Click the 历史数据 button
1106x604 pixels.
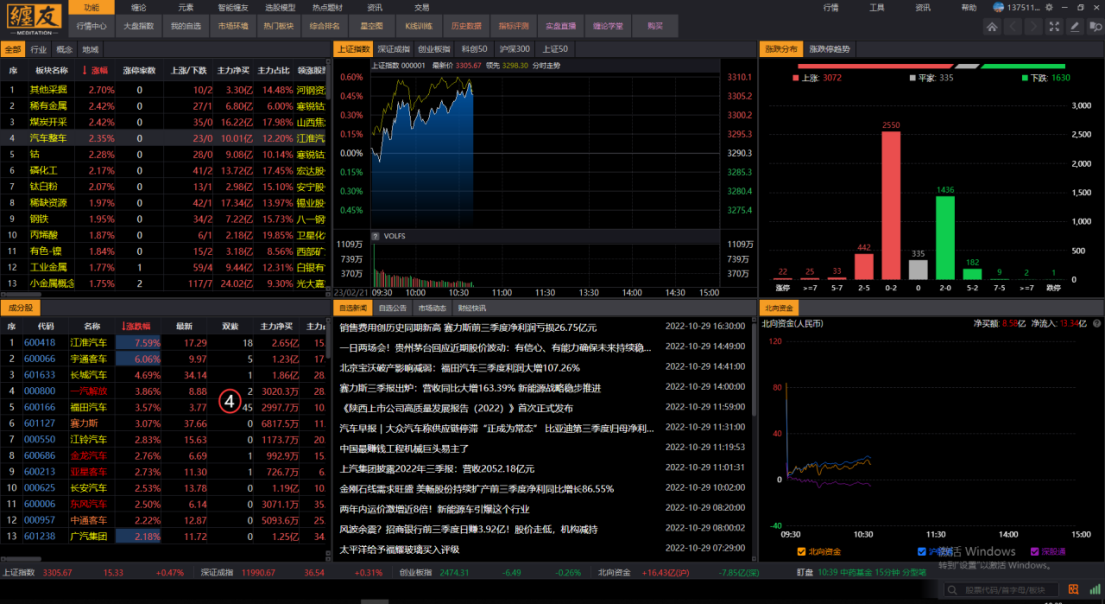coord(465,26)
